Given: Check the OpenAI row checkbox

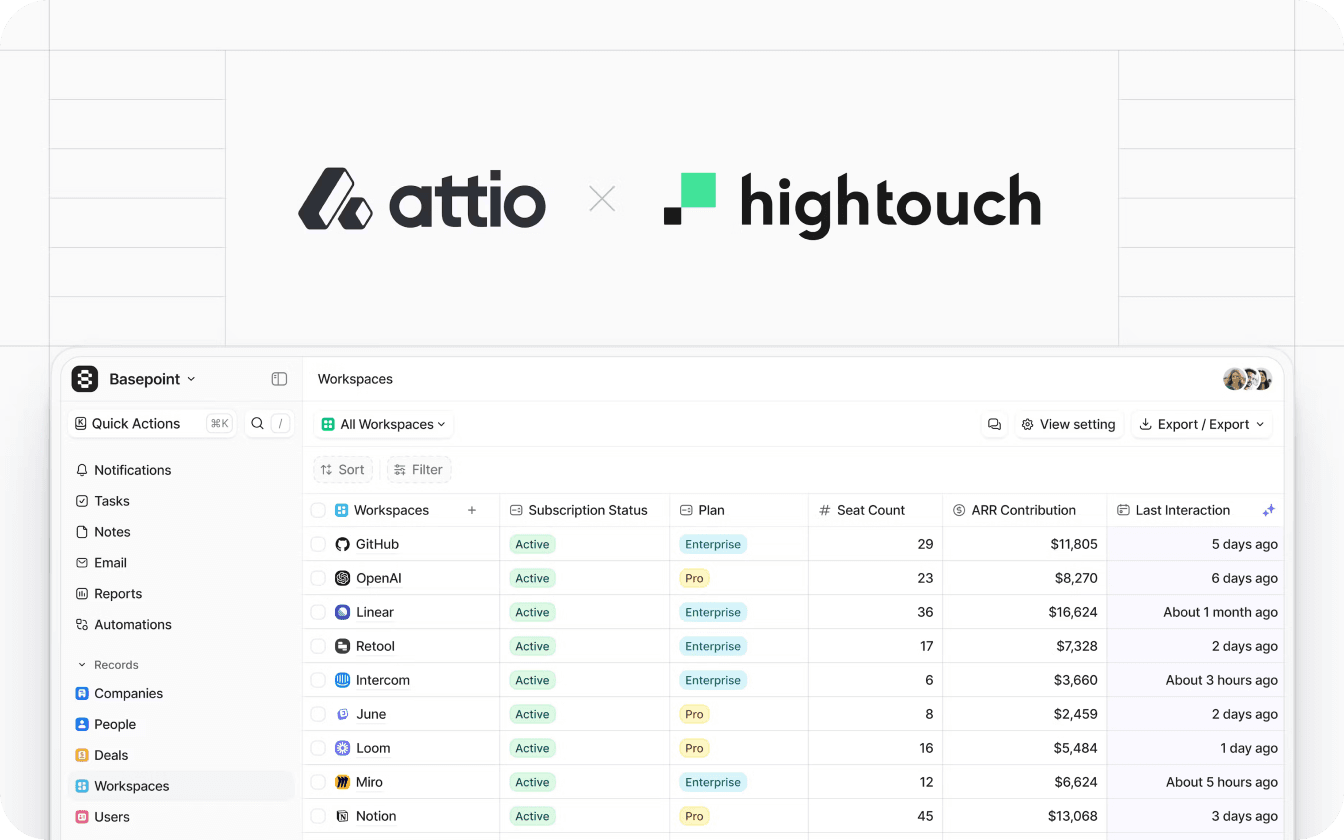Looking at the screenshot, I should coord(318,578).
